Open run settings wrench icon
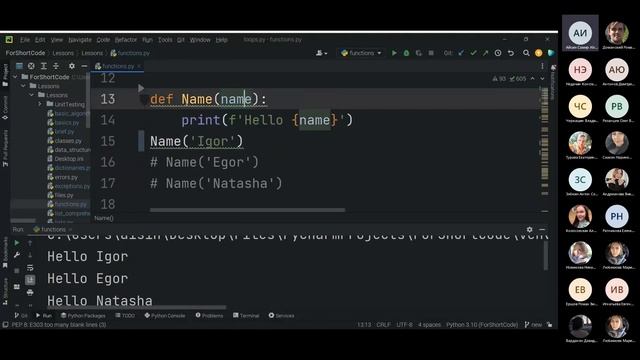Viewport: 640px width, 360px height. point(17,255)
